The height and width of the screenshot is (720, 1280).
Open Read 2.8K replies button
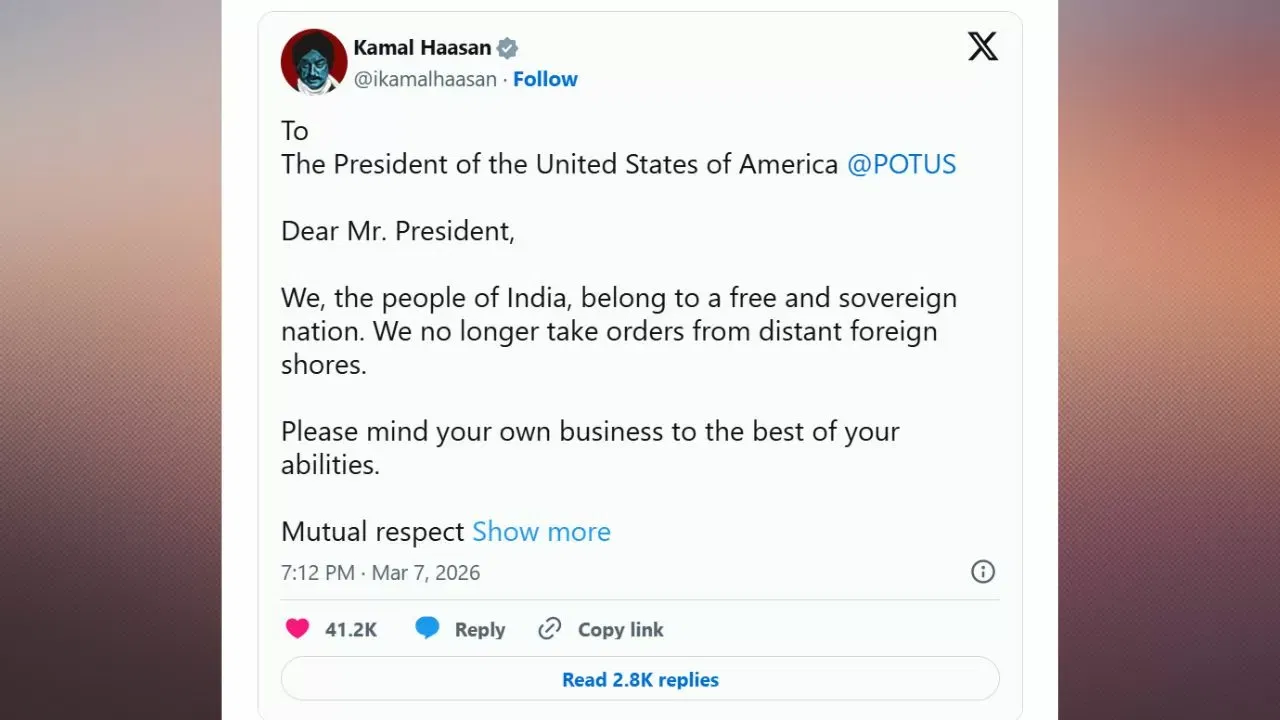[x=640, y=680]
